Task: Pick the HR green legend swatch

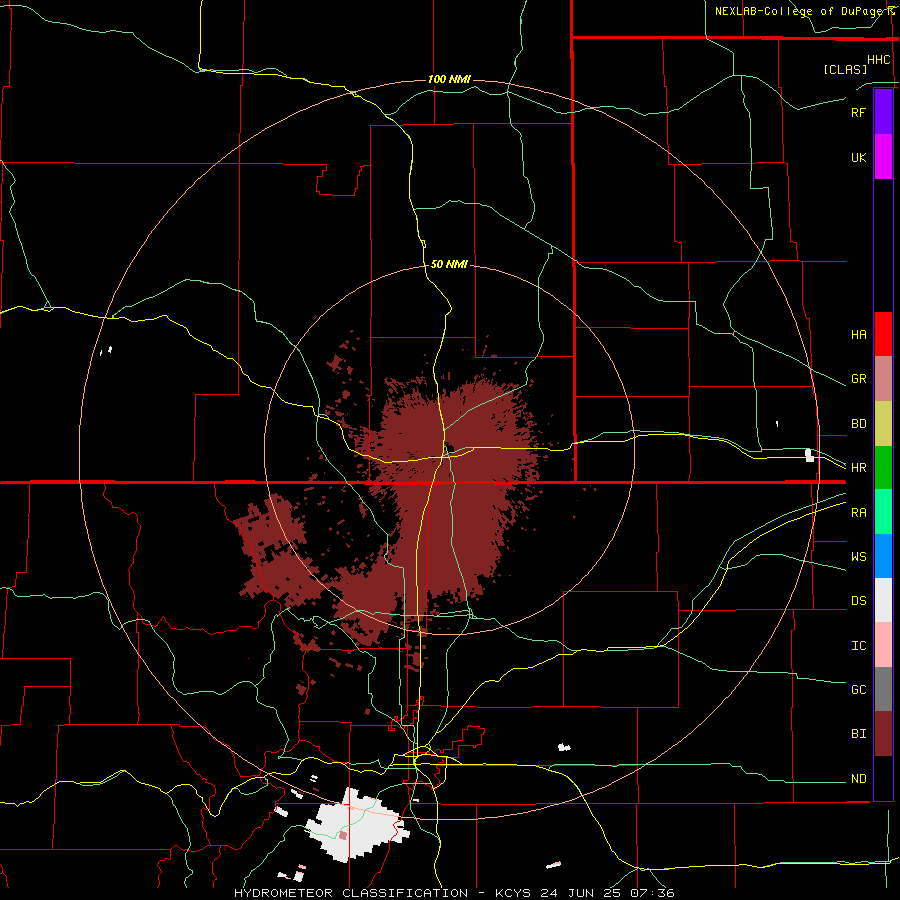Action: point(883,468)
